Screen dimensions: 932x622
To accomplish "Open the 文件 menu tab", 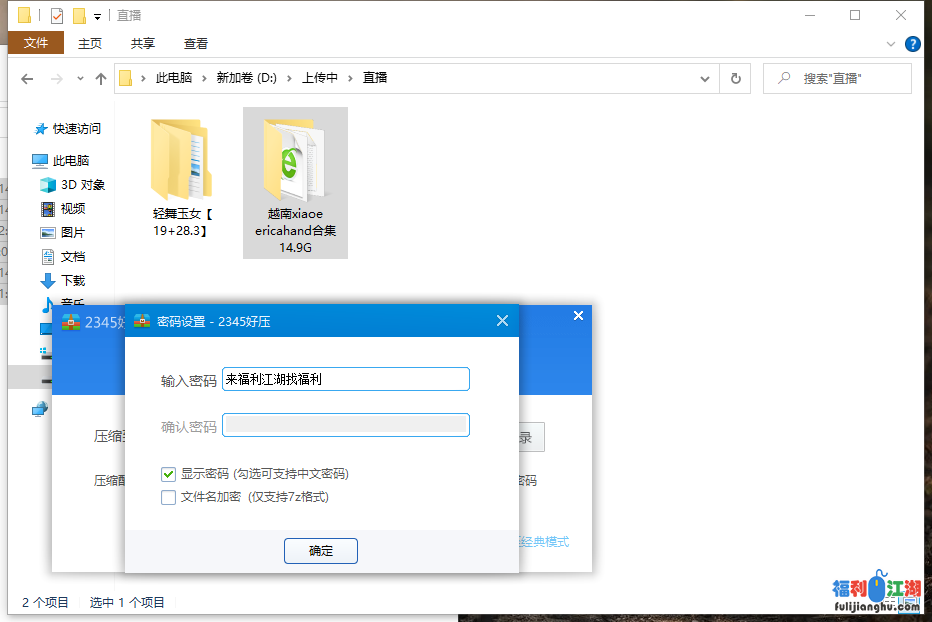I will tap(36, 43).
